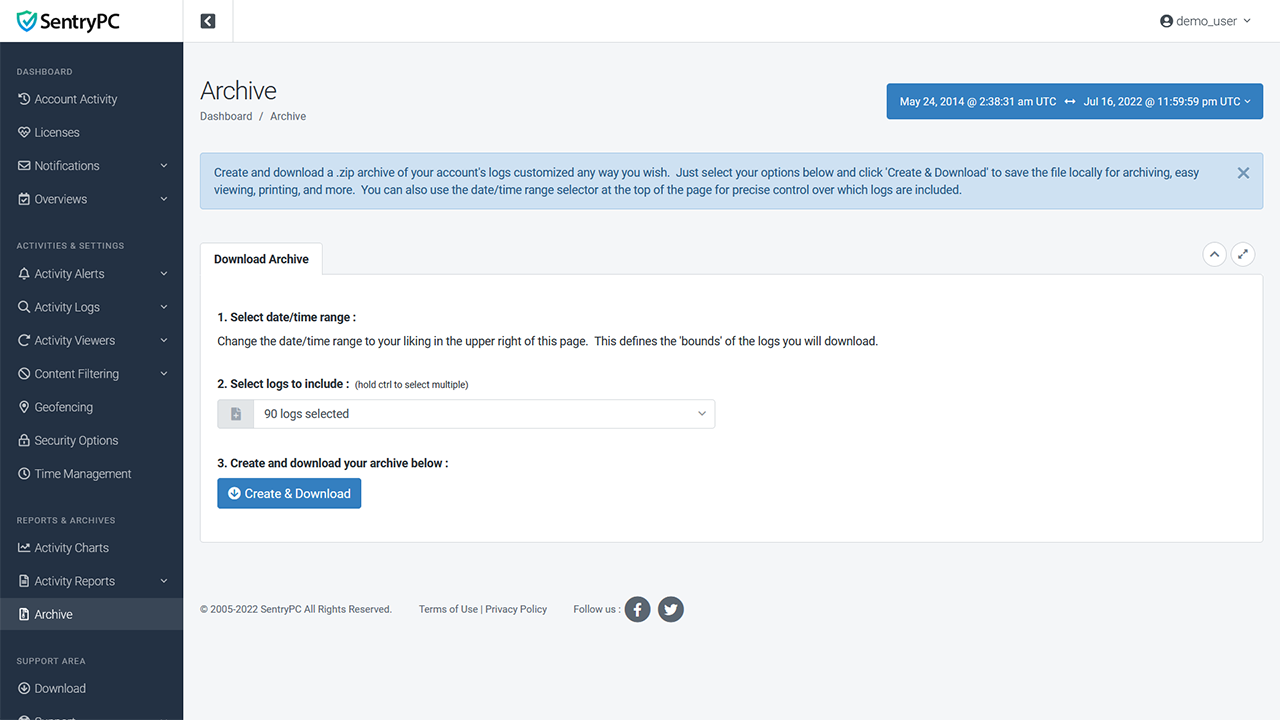Image resolution: width=1280 pixels, height=720 pixels.
Task: Collapse panel with the up-chevron button
Action: pyautogui.click(x=1214, y=254)
